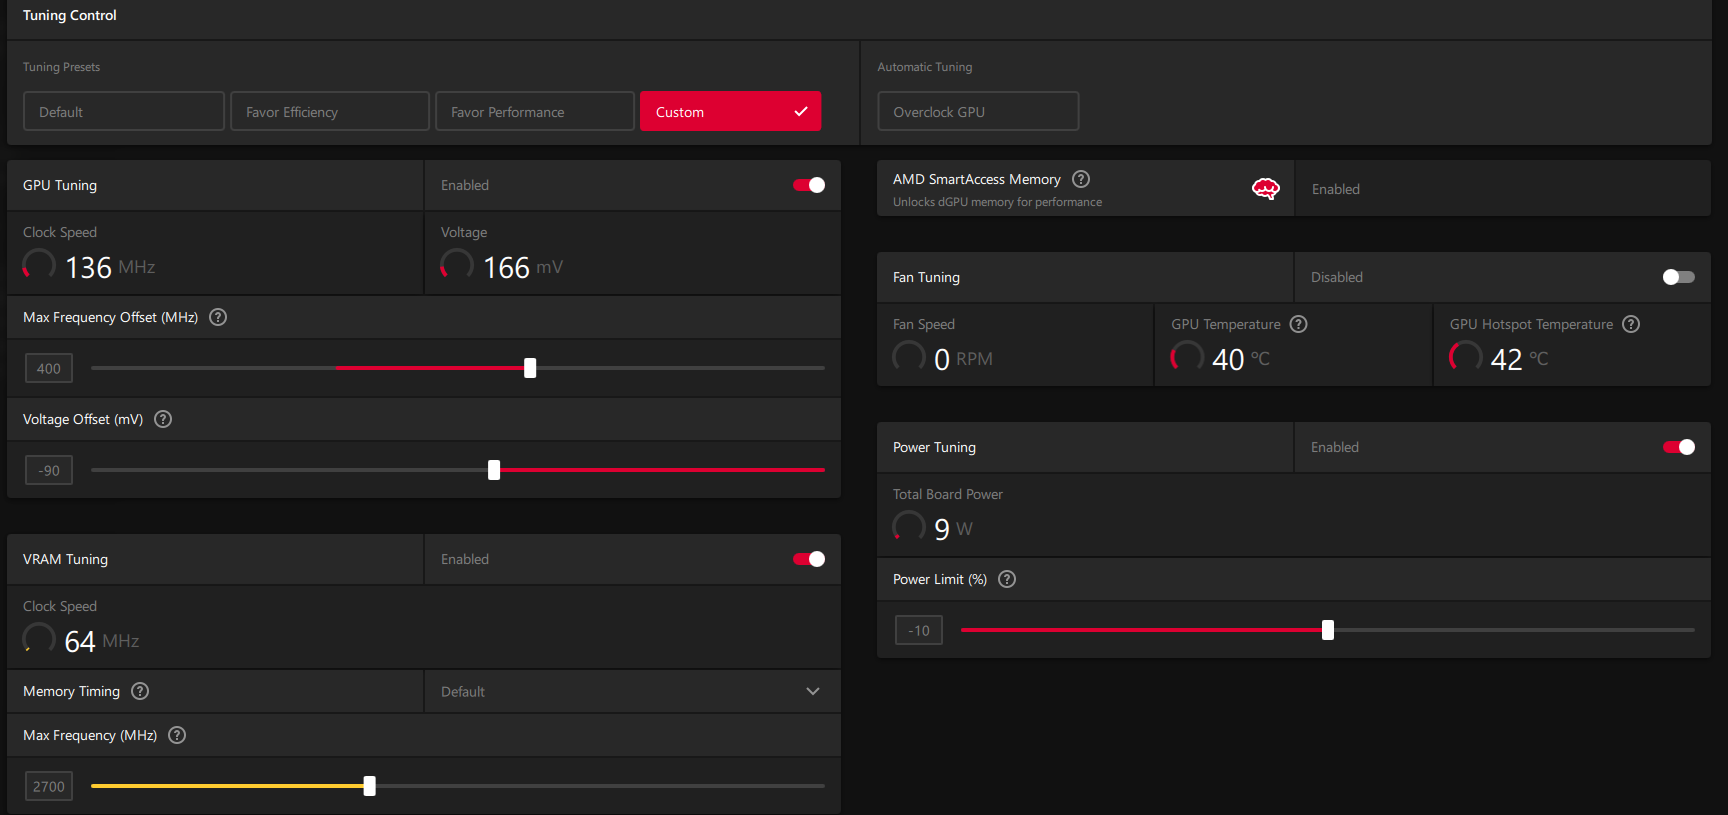Choose the Favor Efficiency preset
The height and width of the screenshot is (815, 1728).
point(330,111)
